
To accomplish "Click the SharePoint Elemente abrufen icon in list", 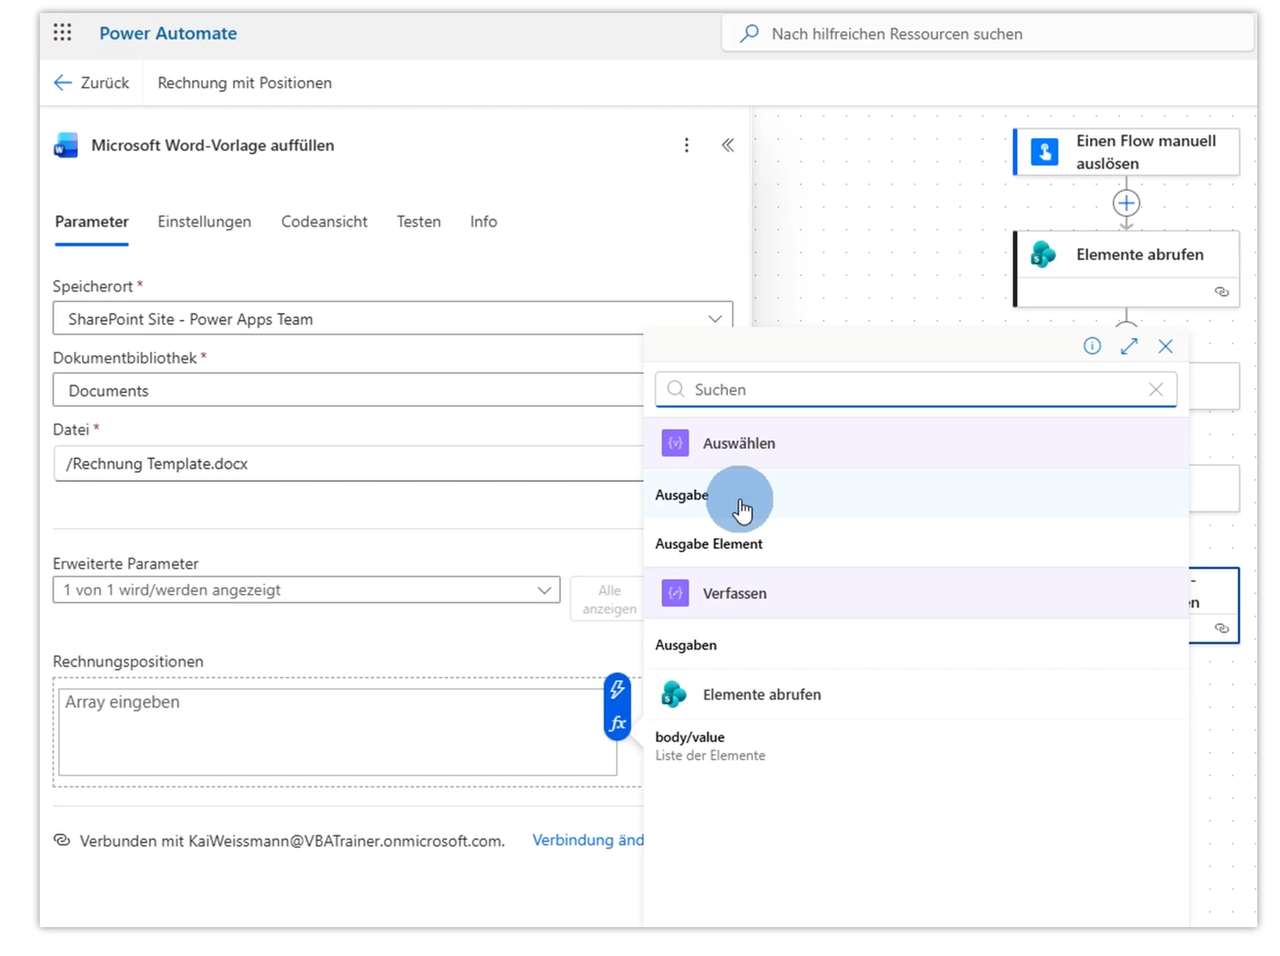I will click(674, 694).
